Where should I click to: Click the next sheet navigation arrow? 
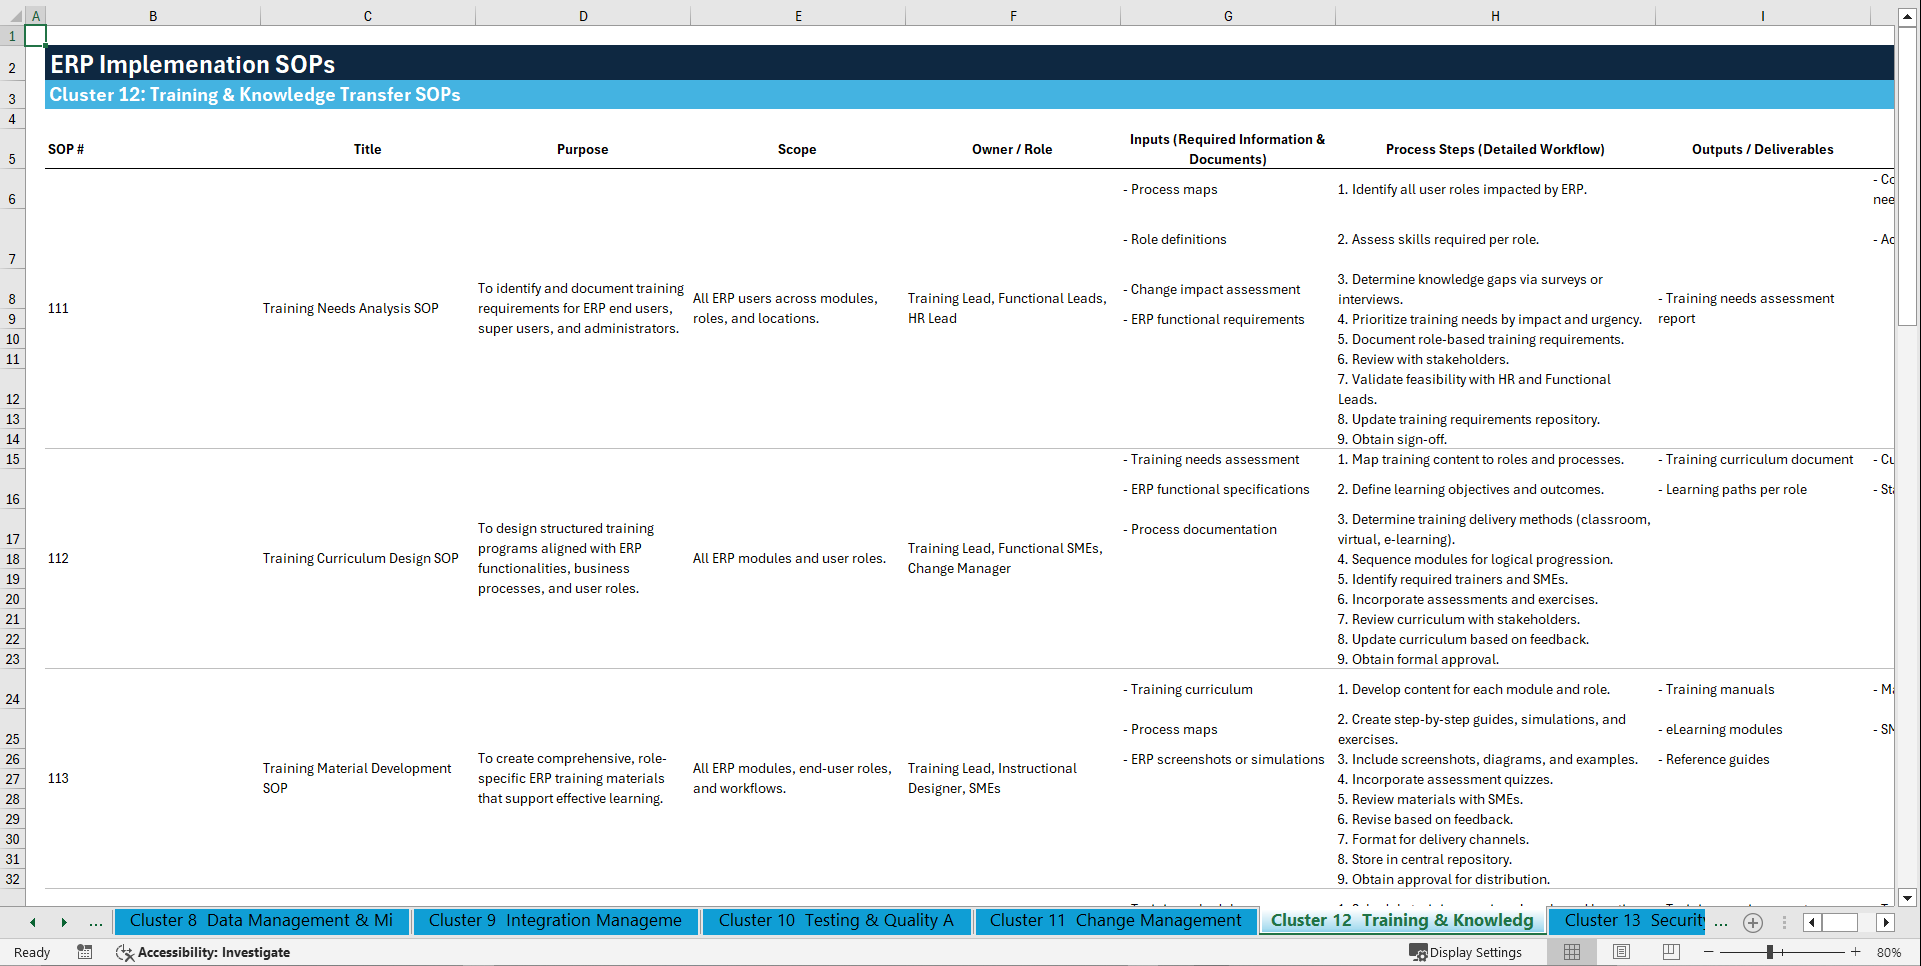coord(64,922)
